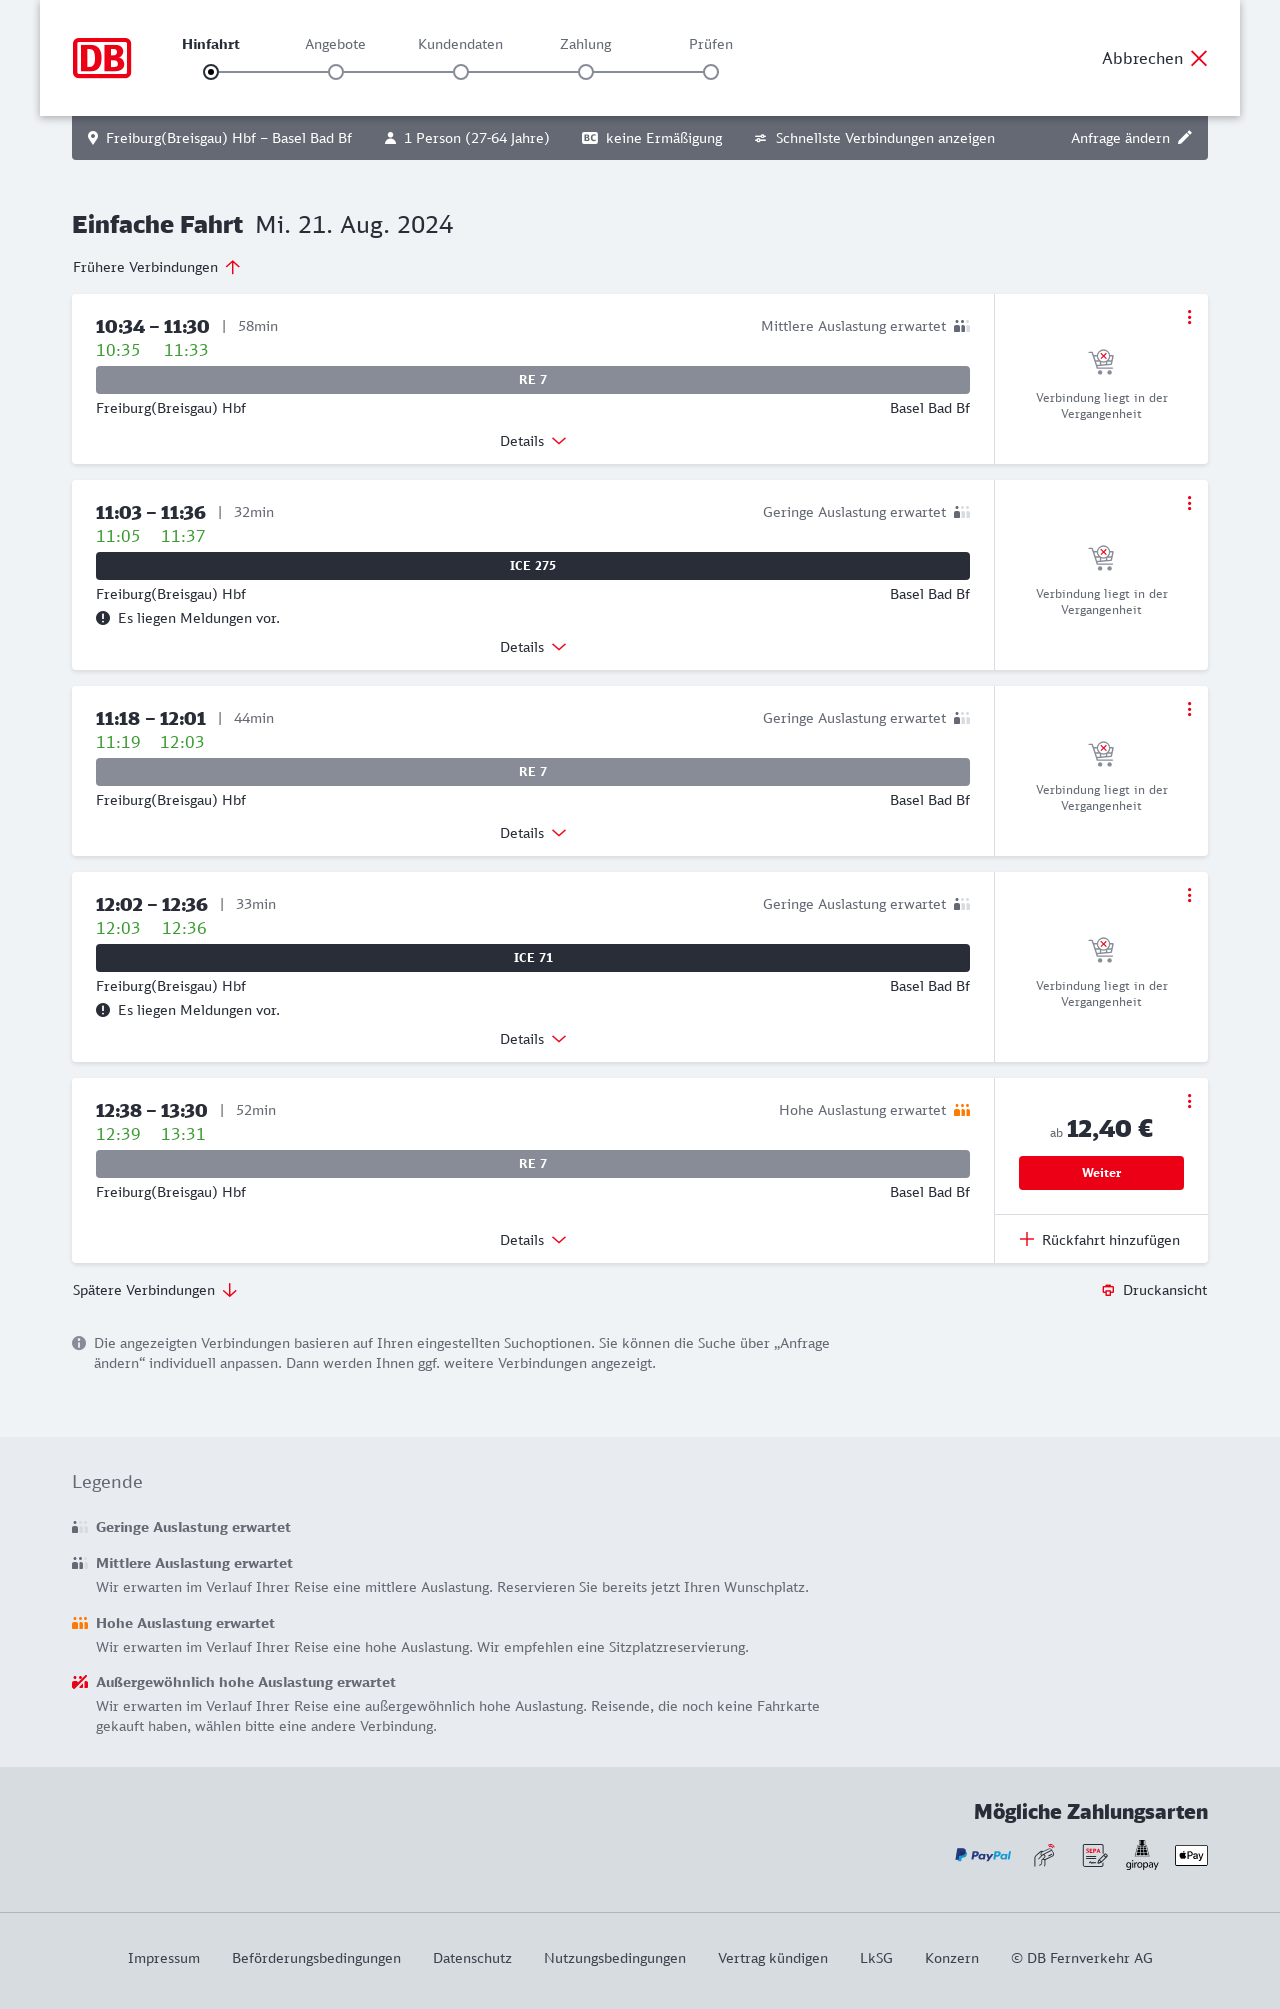Click the DB logo
This screenshot has width=1280, height=2009.
click(102, 58)
